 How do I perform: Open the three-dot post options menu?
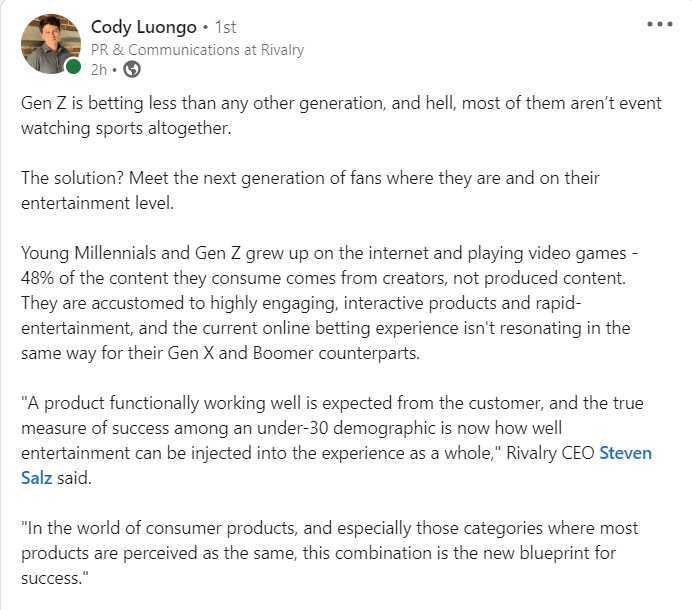(x=660, y=24)
